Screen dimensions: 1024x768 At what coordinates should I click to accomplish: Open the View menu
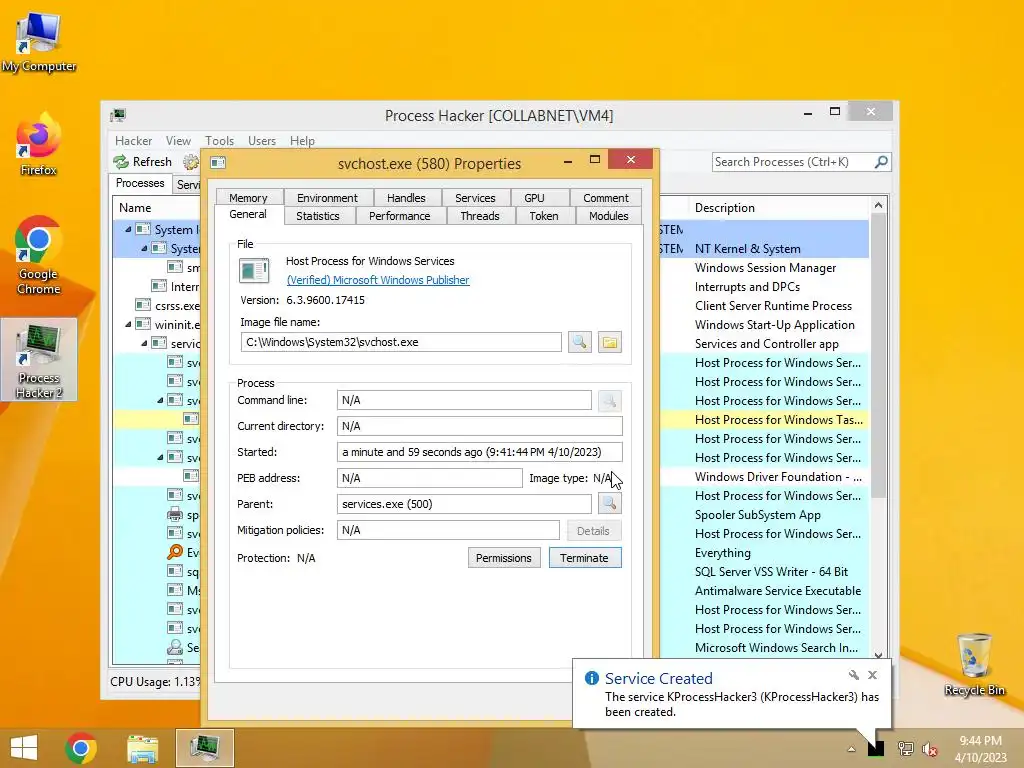(x=178, y=140)
